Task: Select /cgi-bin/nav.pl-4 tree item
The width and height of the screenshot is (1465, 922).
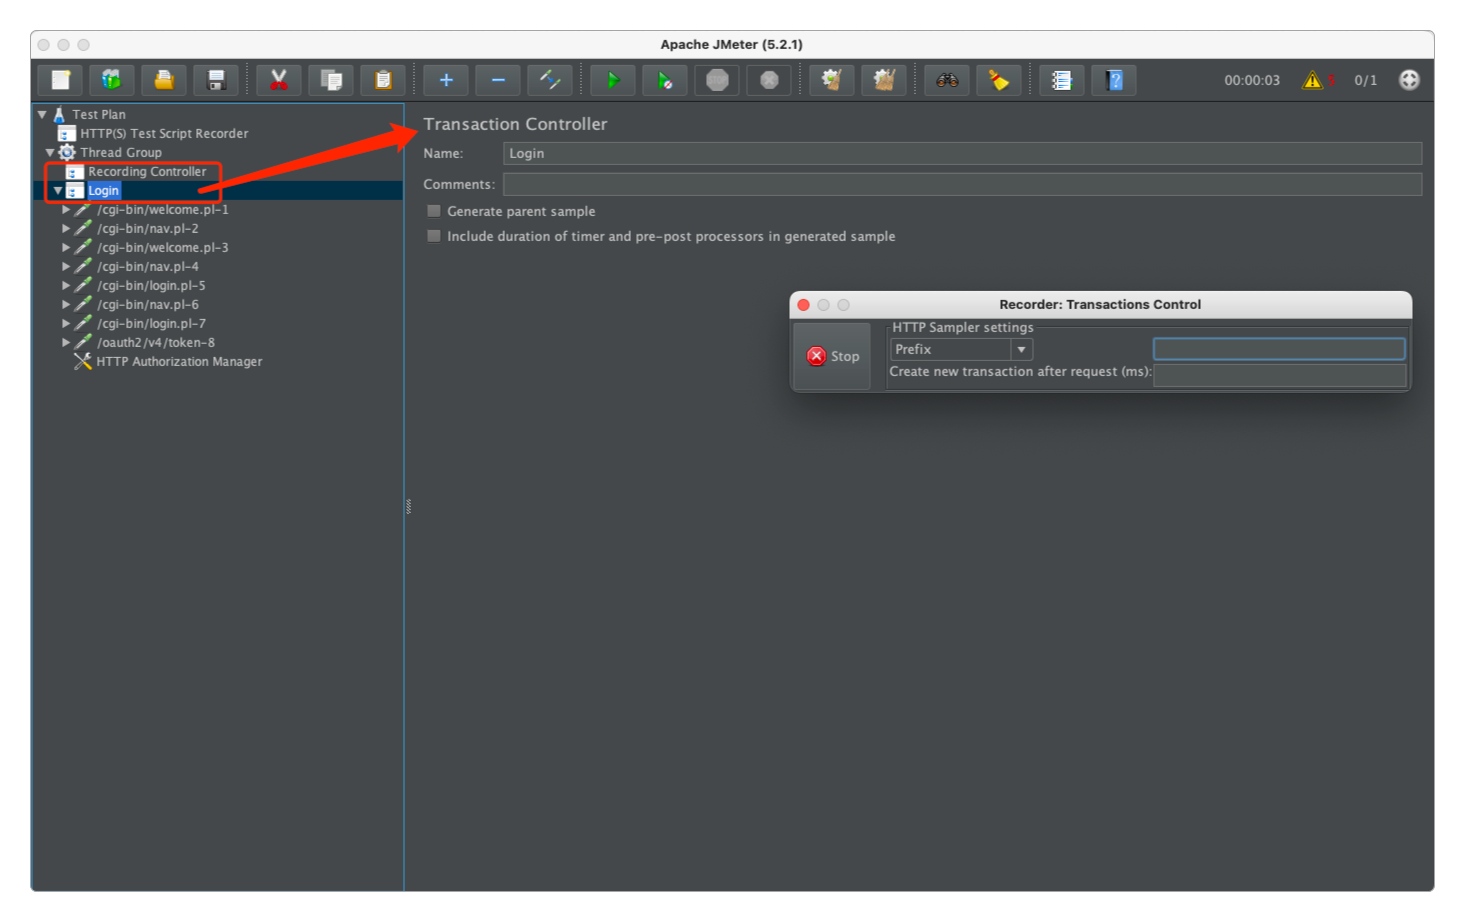Action: tap(148, 267)
